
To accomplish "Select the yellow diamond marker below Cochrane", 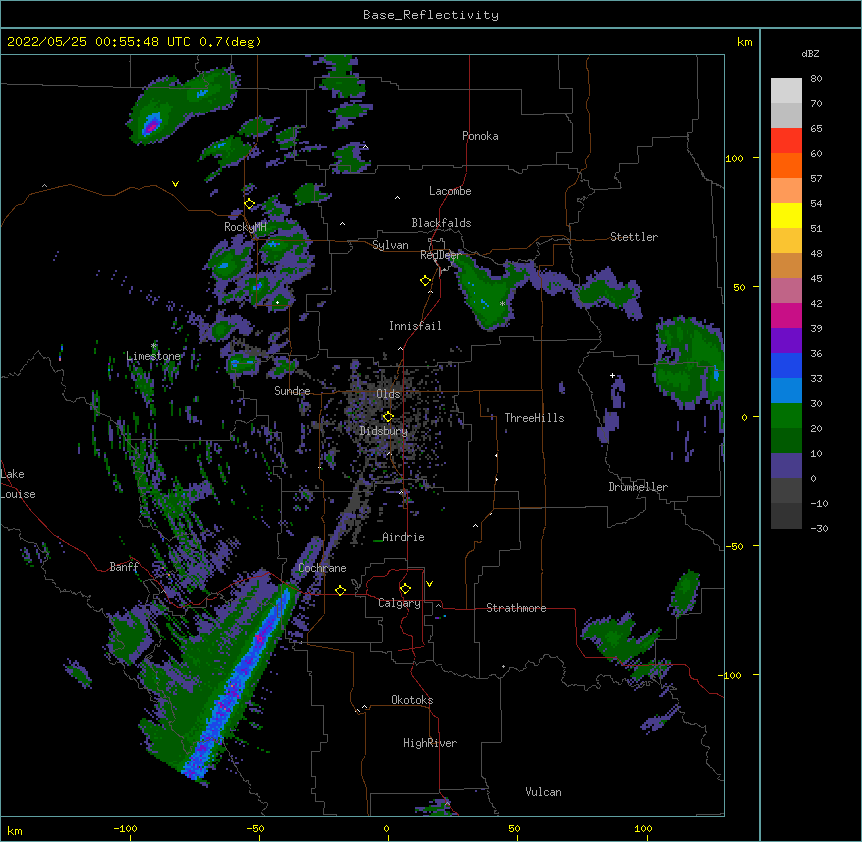I will (340, 590).
